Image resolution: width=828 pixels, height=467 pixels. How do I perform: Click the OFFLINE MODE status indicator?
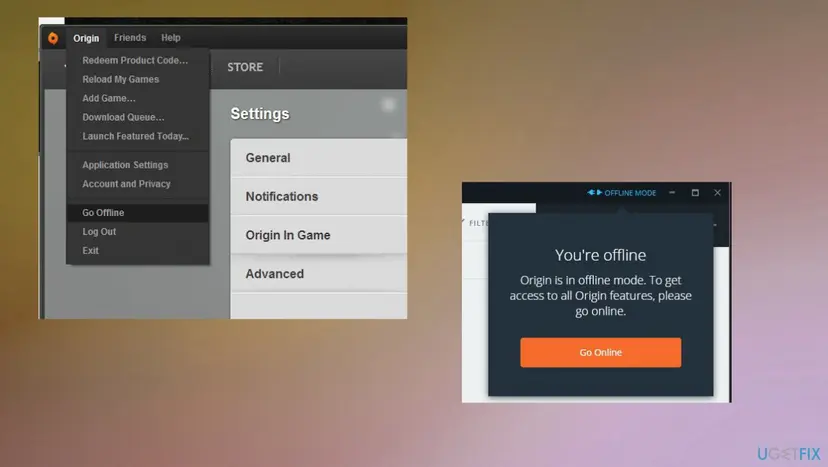(622, 193)
